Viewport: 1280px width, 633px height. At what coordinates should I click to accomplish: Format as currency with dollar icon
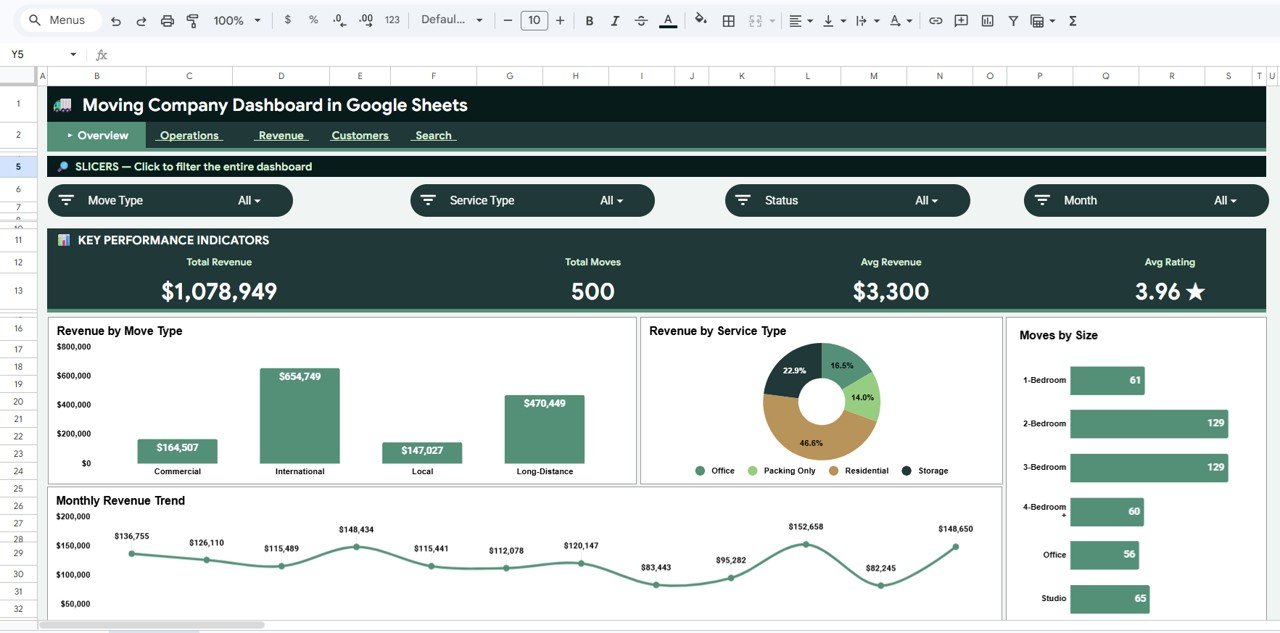tap(288, 20)
